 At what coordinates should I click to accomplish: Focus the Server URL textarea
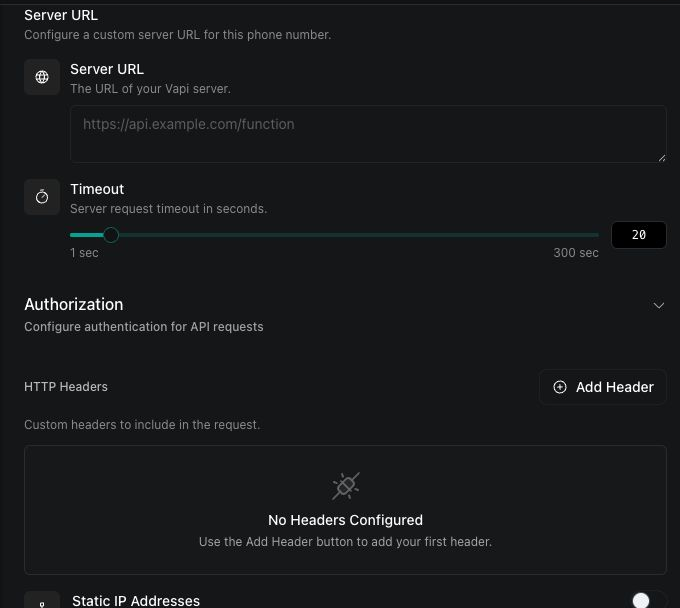click(368, 134)
